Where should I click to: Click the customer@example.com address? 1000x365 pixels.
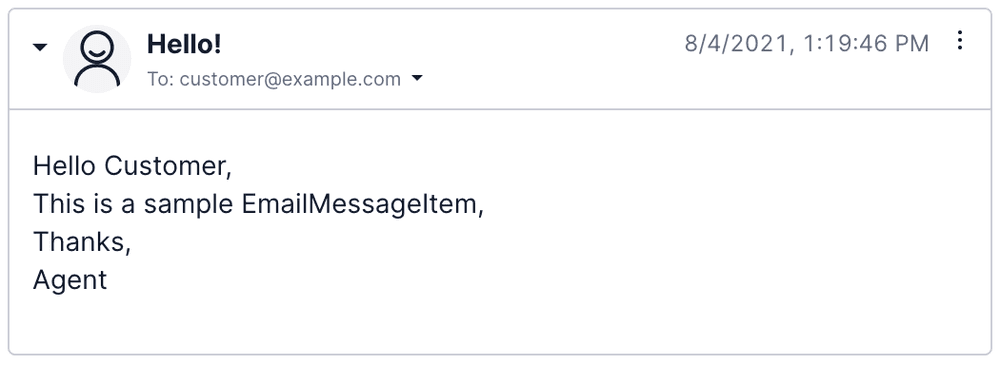pos(290,79)
